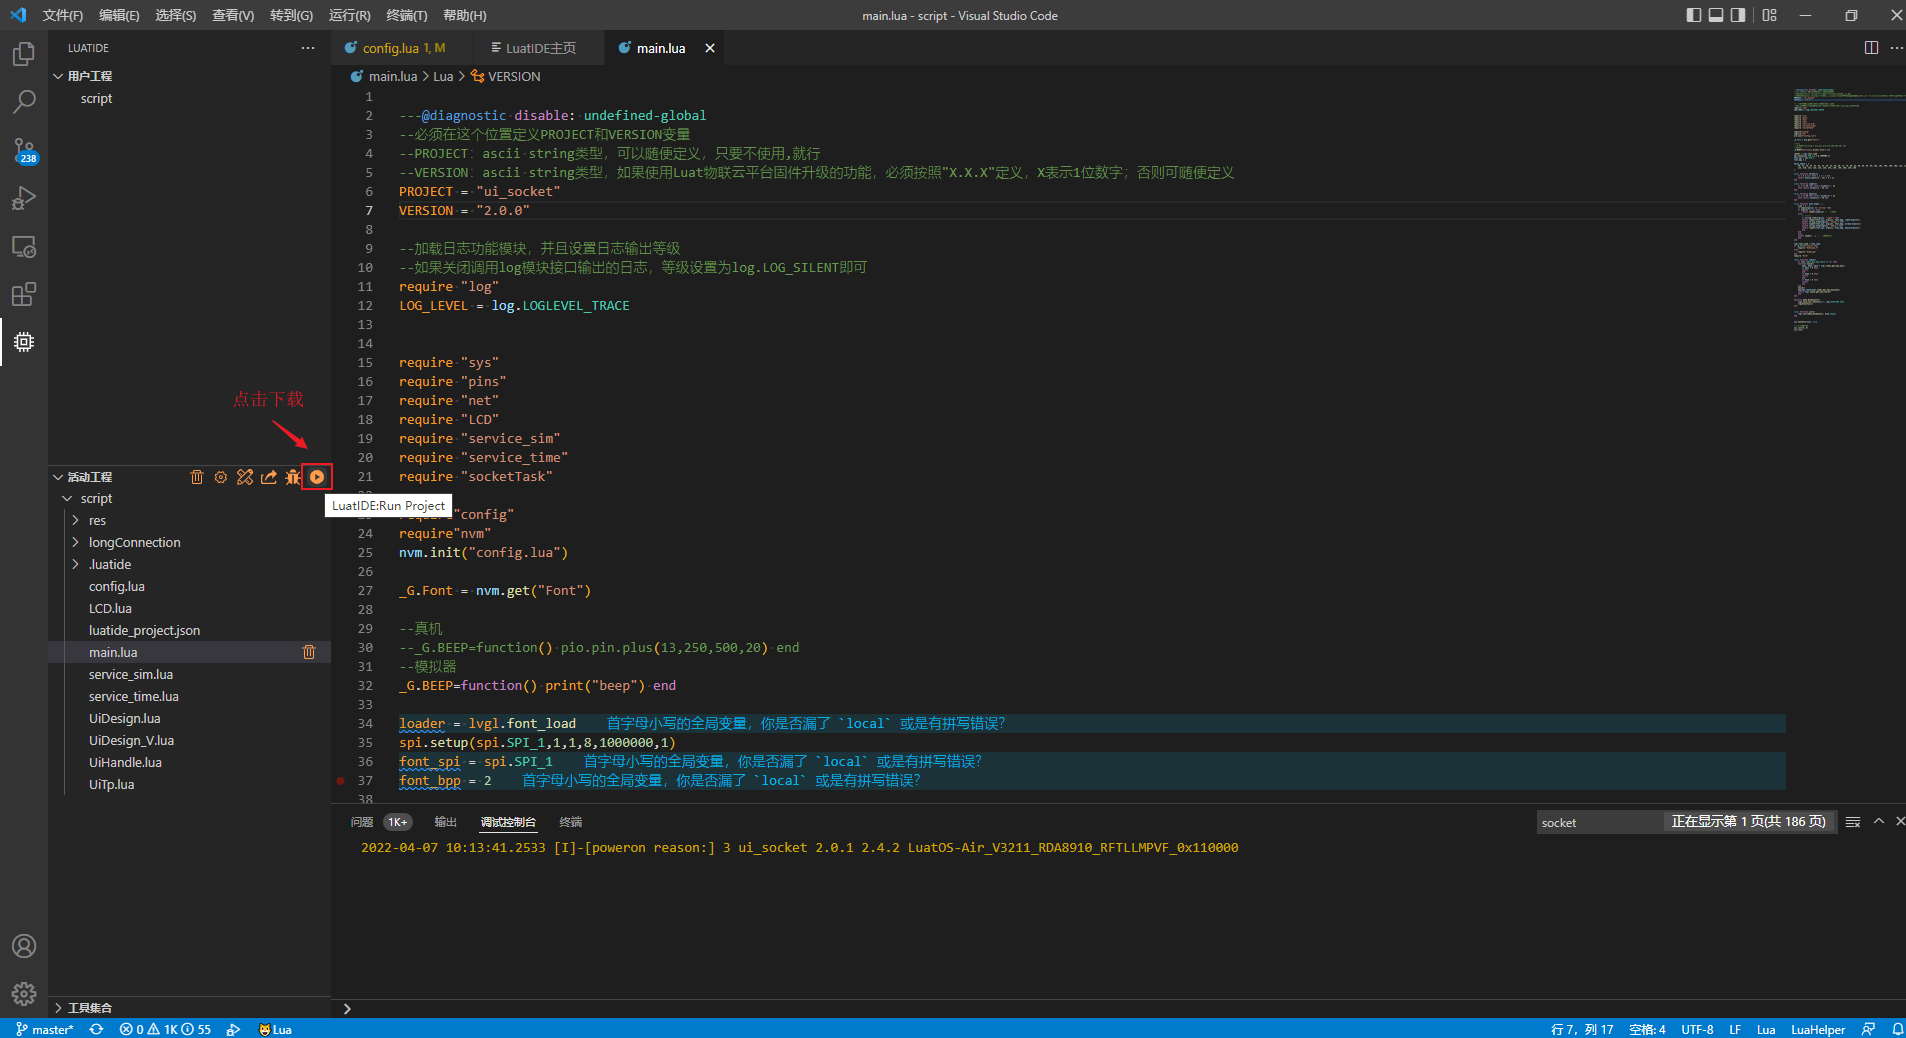Click the debug launch icon in status bar
This screenshot has height=1038, width=1906.
(233, 1029)
